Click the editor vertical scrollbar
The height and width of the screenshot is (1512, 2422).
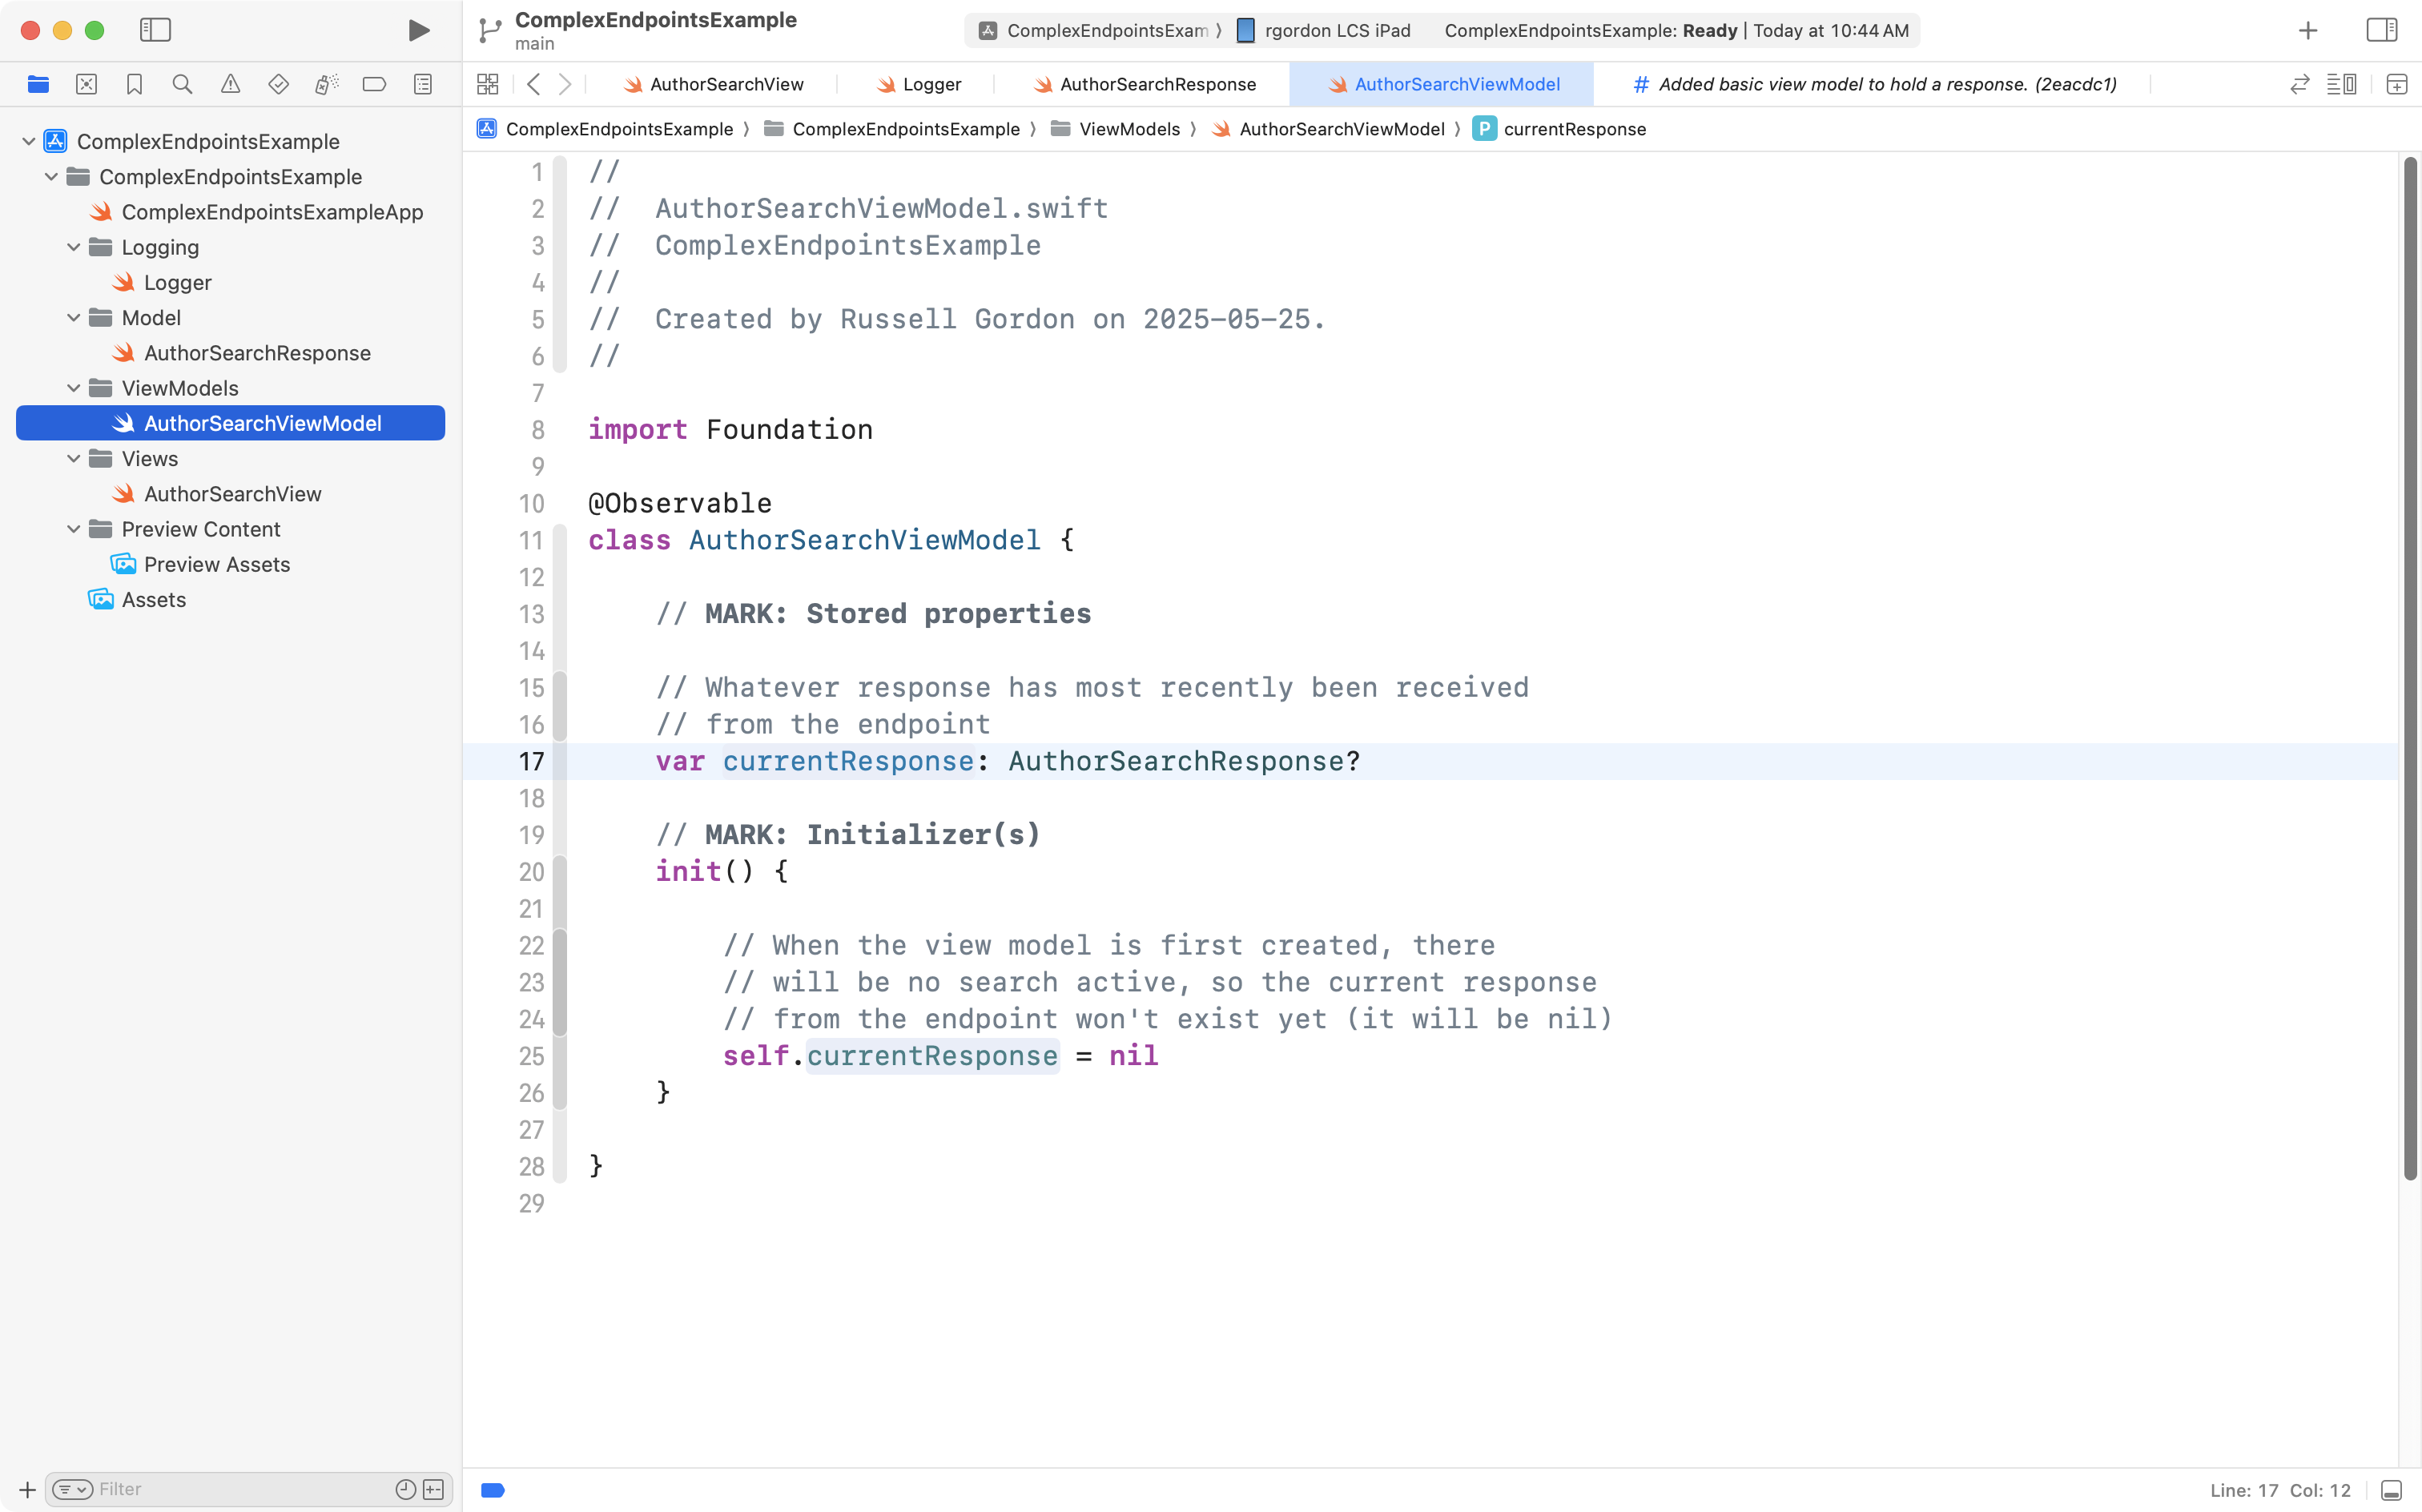coord(2410,668)
